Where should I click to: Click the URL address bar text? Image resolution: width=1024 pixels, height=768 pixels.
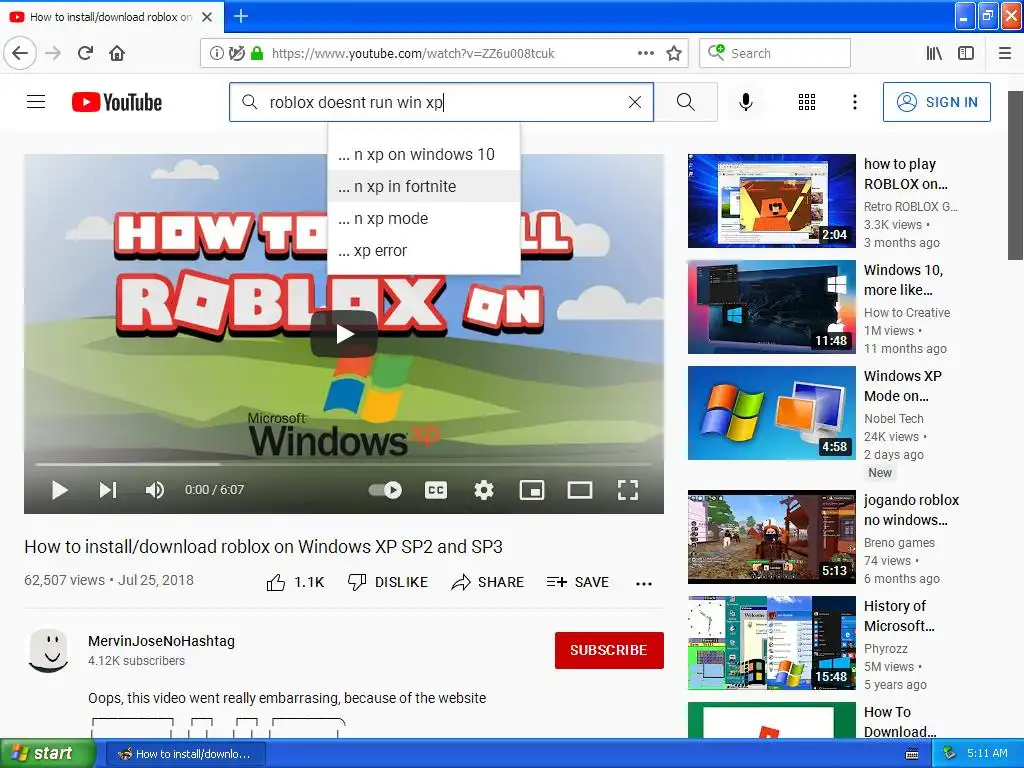click(x=413, y=53)
